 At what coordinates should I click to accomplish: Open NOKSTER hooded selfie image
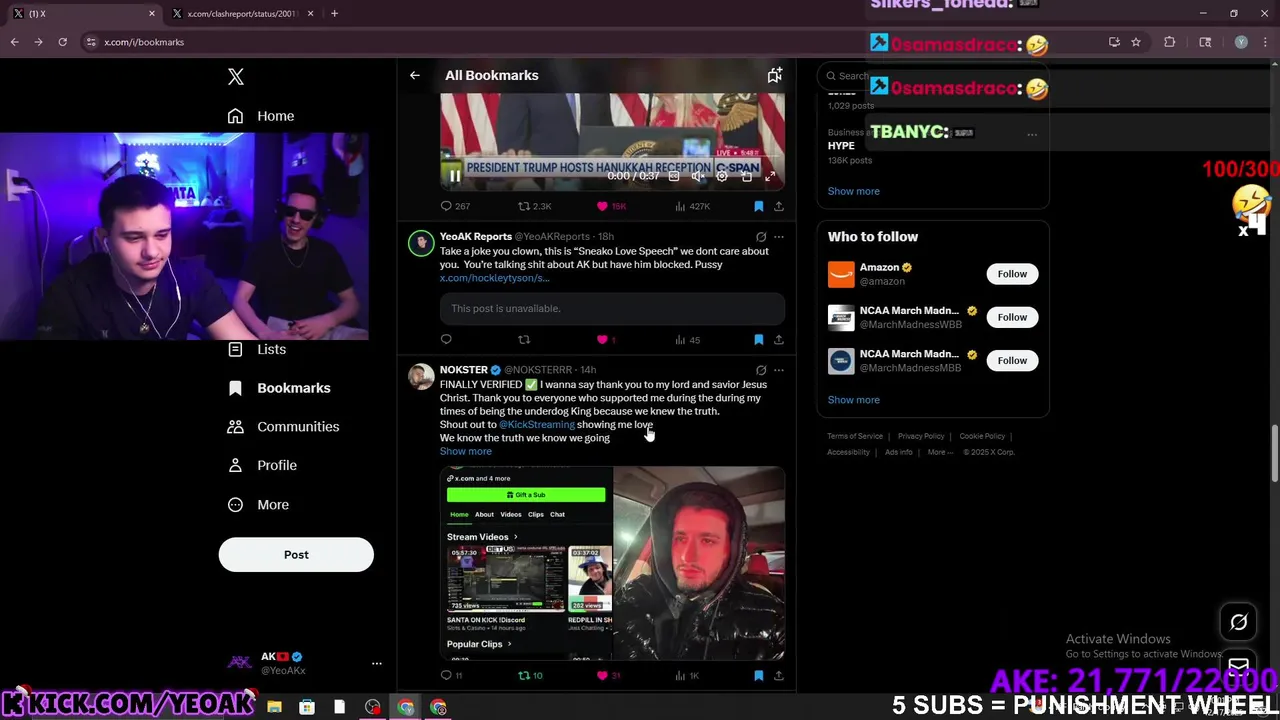(699, 564)
